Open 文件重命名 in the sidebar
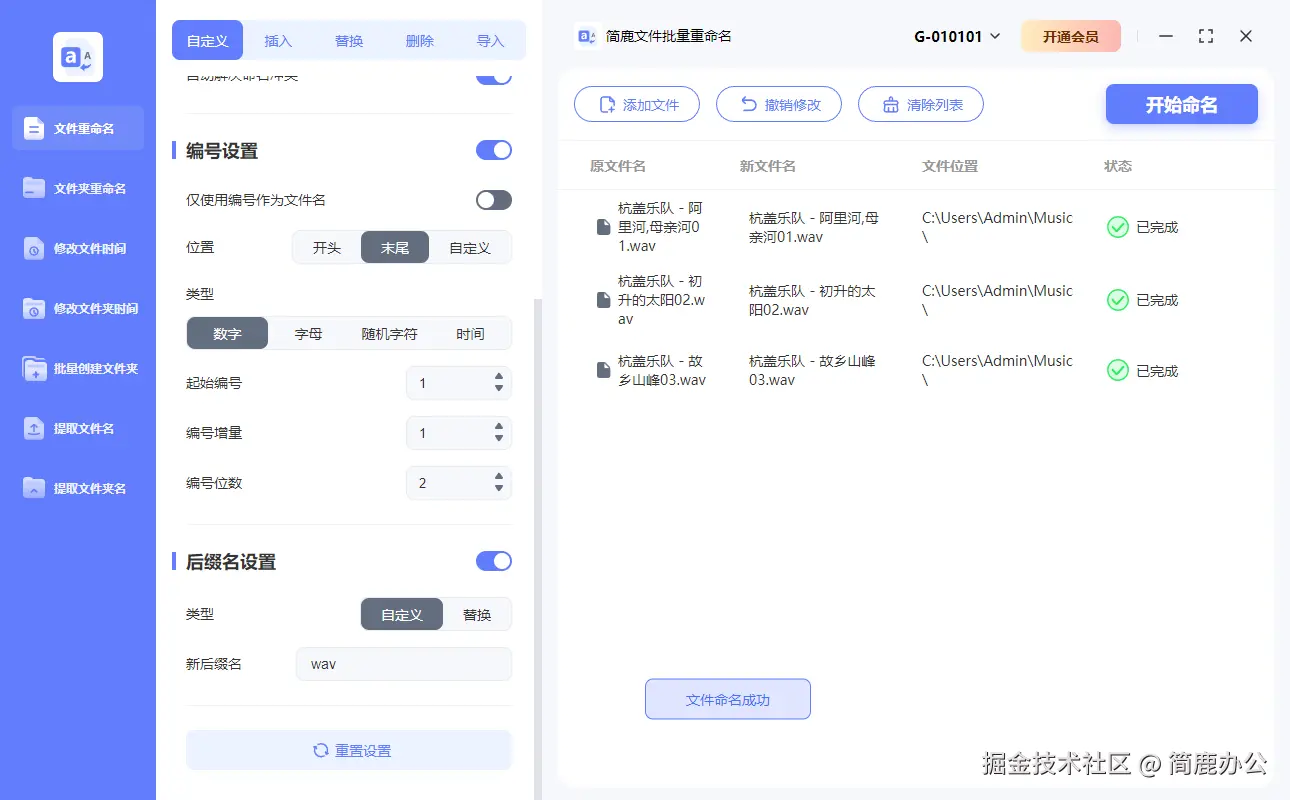This screenshot has width=1290, height=800. pos(78,128)
